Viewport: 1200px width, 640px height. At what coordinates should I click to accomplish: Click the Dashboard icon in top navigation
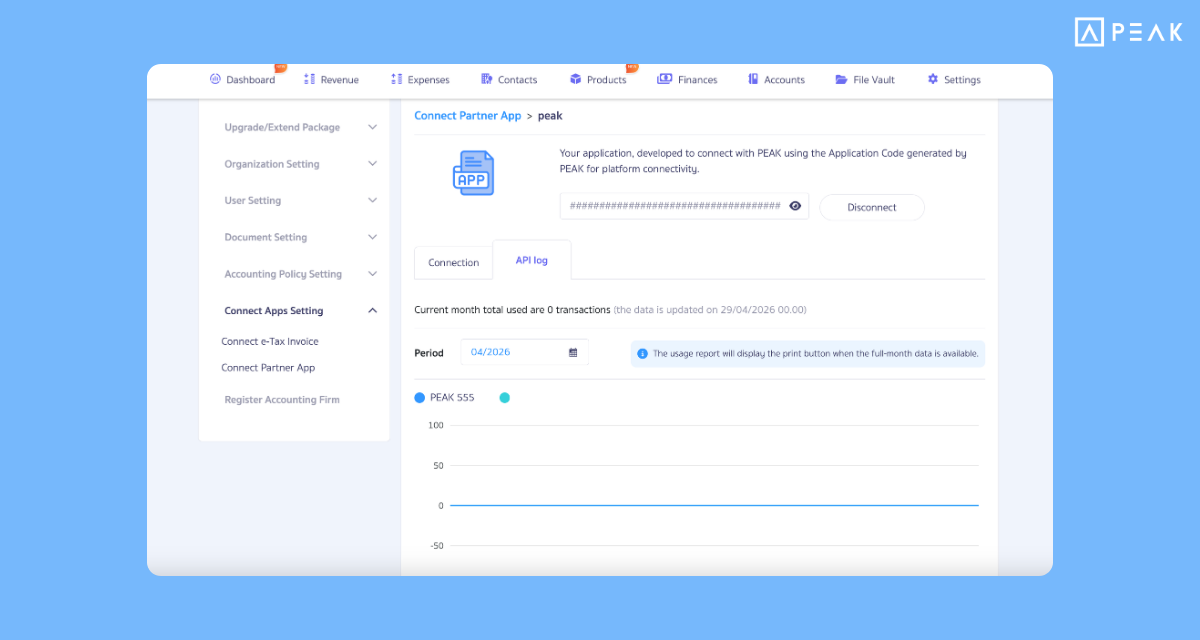pos(215,78)
